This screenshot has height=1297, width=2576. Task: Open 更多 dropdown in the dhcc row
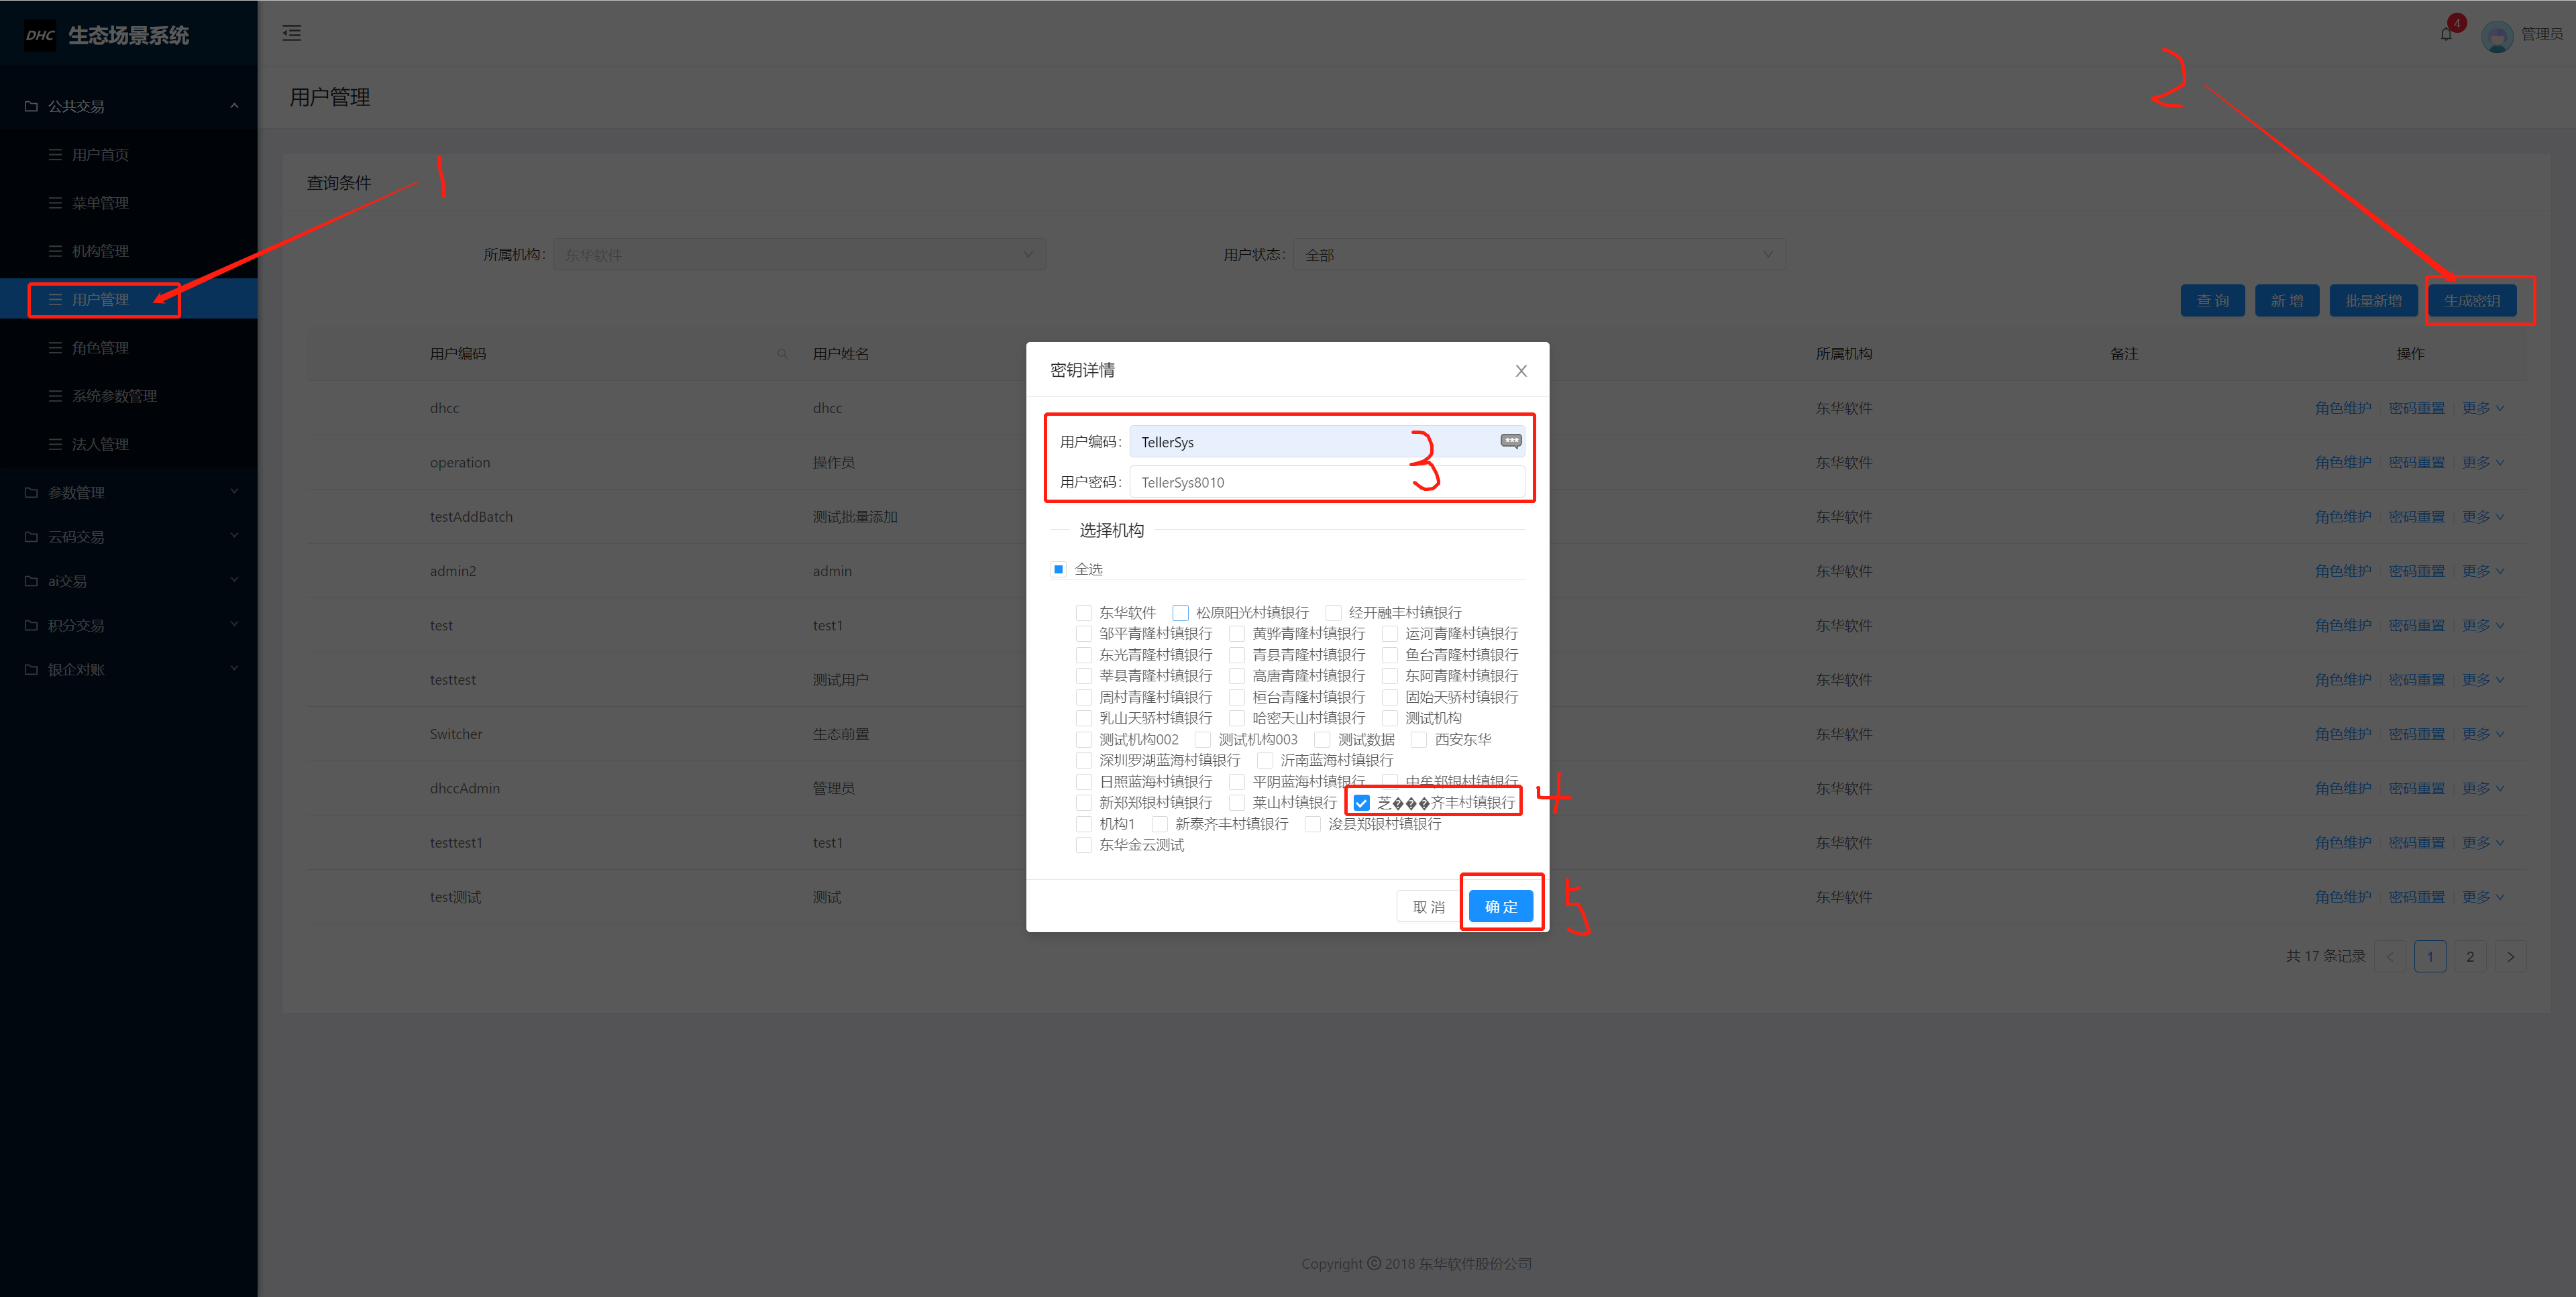pyautogui.click(x=2483, y=408)
